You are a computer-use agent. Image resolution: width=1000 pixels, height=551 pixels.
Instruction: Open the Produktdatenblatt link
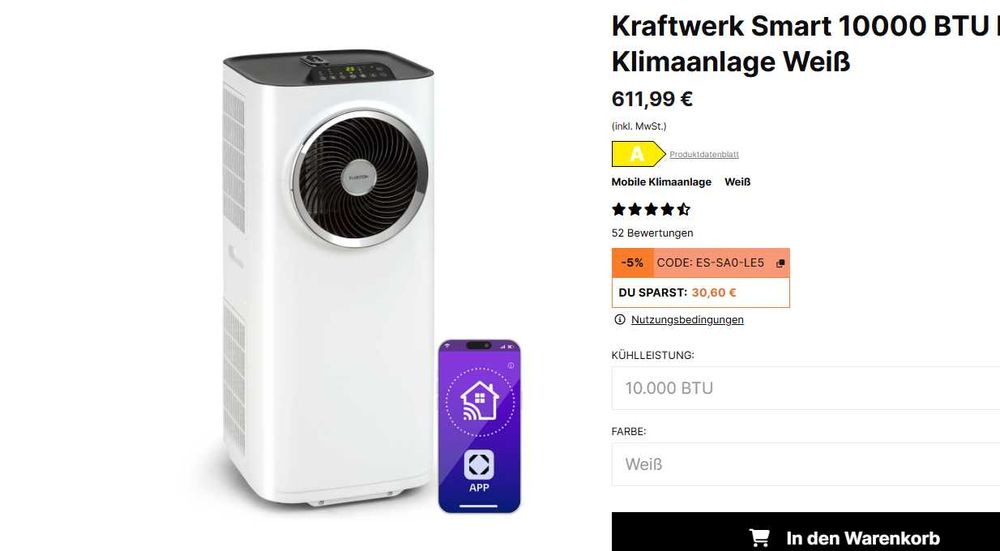(x=704, y=154)
